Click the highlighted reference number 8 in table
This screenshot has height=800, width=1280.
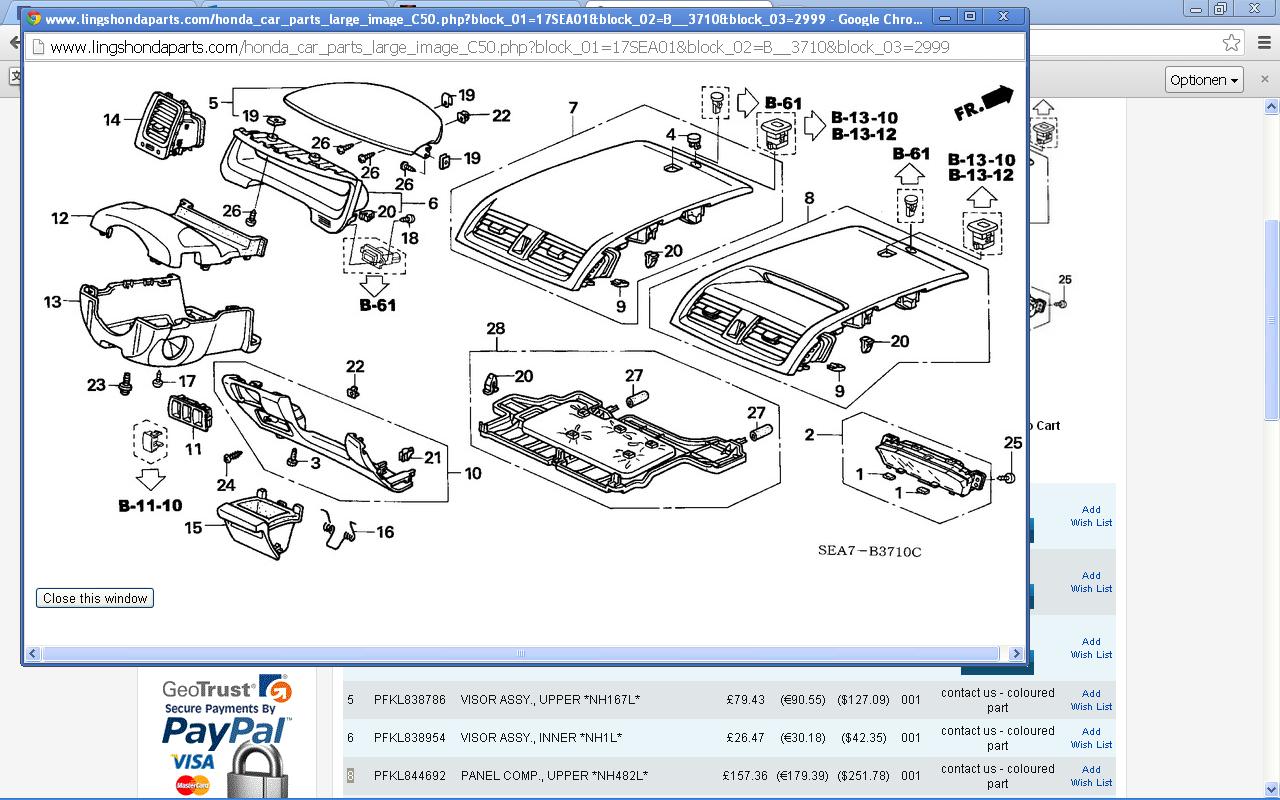(350, 776)
